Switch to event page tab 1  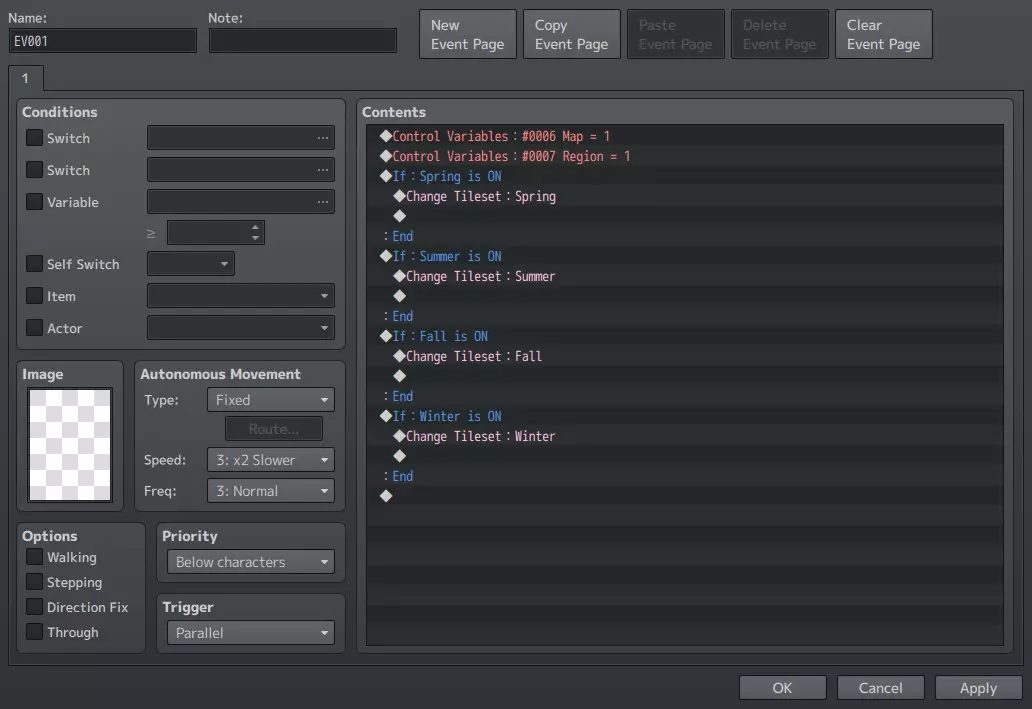(26, 78)
